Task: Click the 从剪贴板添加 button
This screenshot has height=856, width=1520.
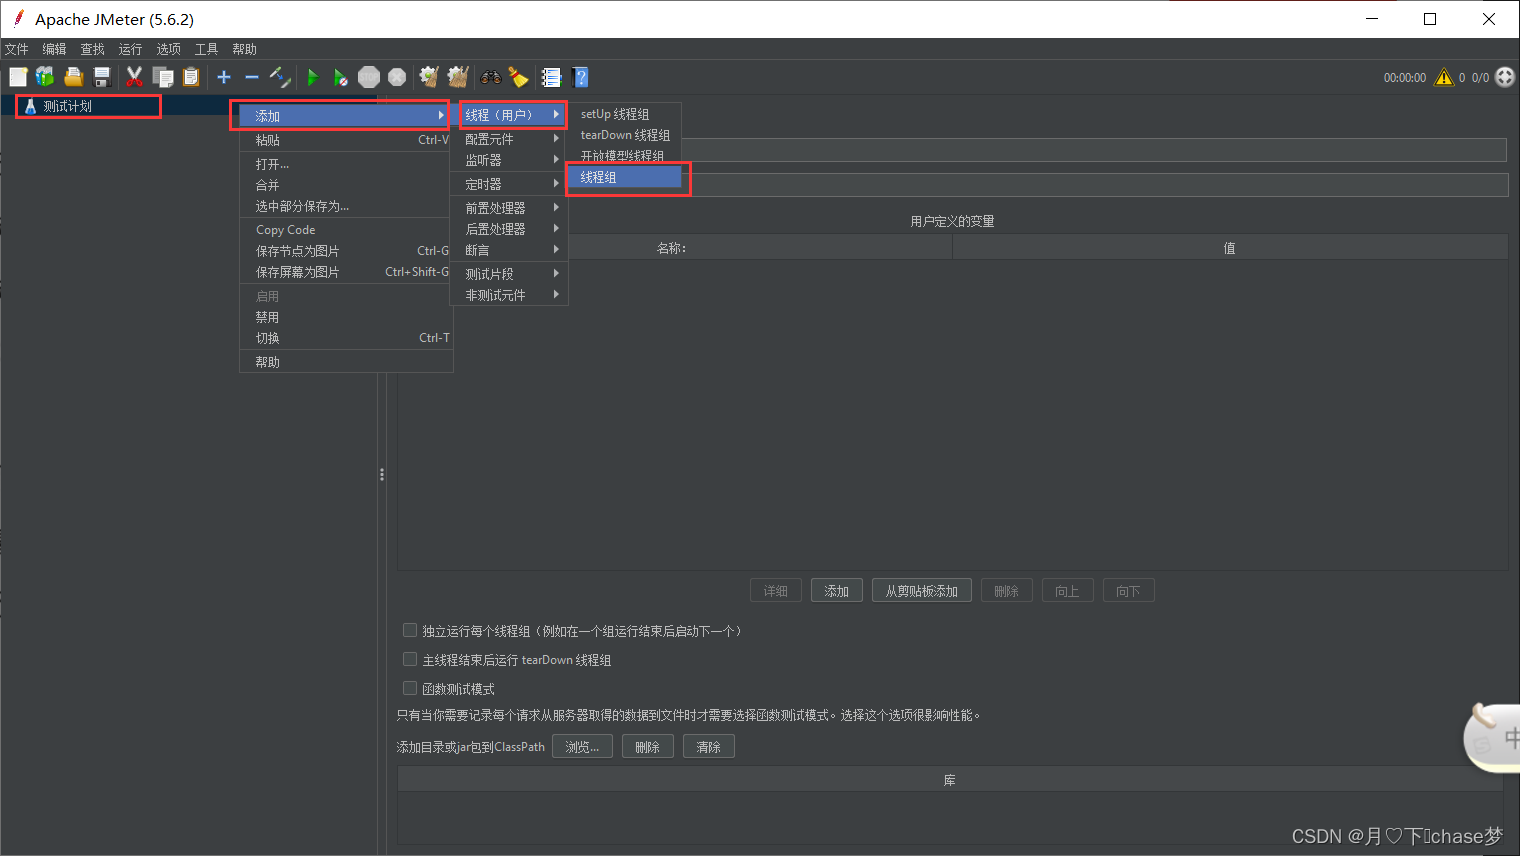Action: 922,591
